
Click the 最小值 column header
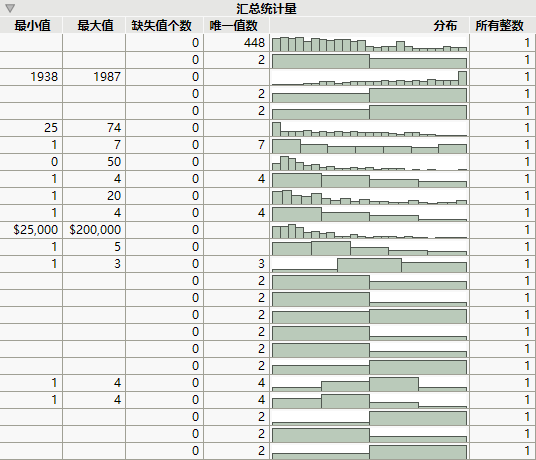click(32, 25)
